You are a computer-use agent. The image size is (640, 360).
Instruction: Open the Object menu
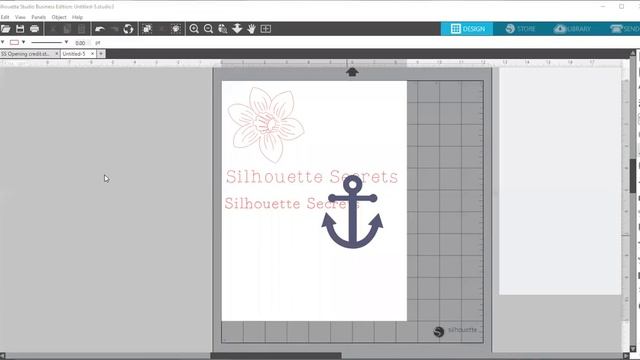click(59, 17)
